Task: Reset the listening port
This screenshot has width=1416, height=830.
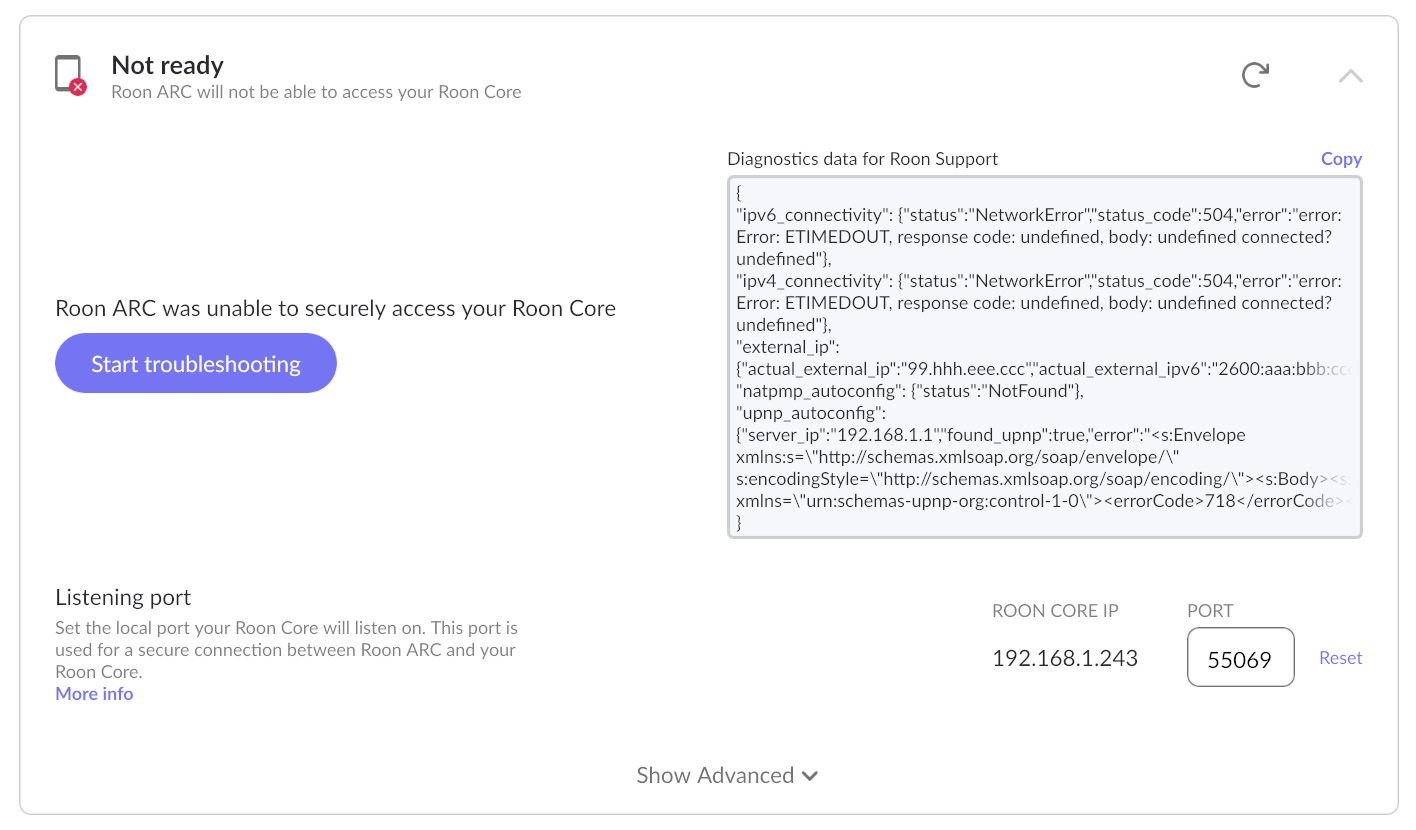Action: (1340, 658)
